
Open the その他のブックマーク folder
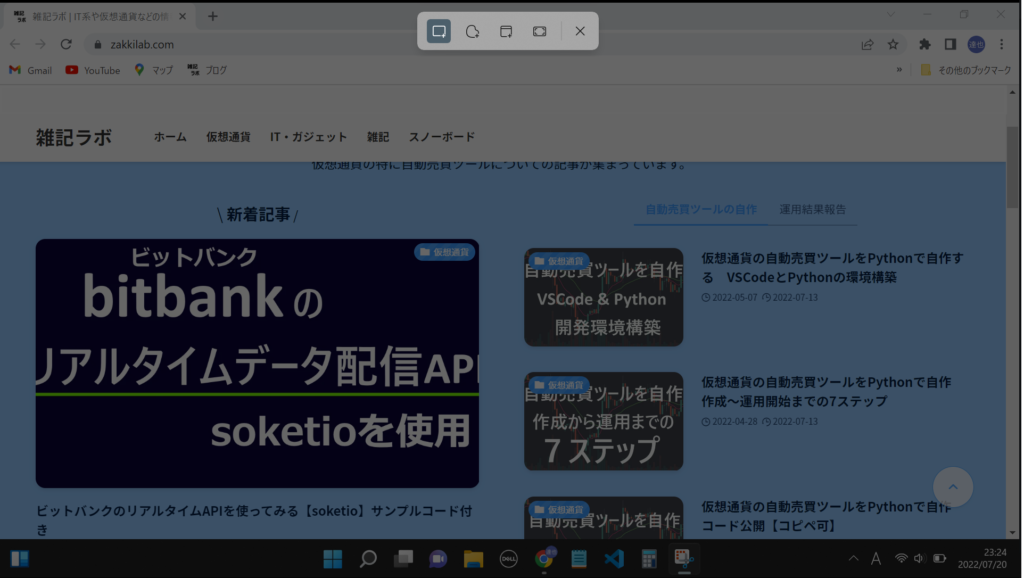coord(965,71)
